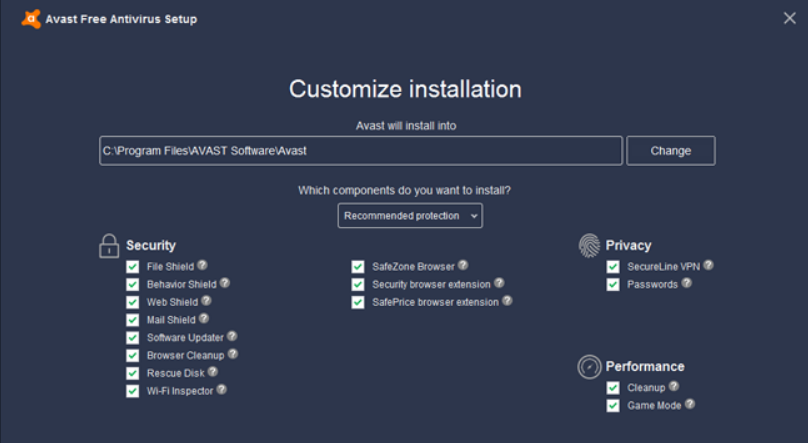Image resolution: width=808 pixels, height=443 pixels.
Task: Close the Avast setup window
Action: [x=789, y=19]
